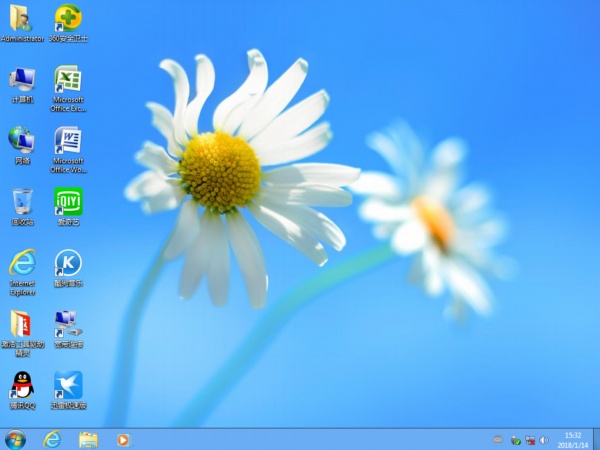Screen dimensions: 600x450
Task: Open the Windows Start menu
Action: [x=16, y=439]
